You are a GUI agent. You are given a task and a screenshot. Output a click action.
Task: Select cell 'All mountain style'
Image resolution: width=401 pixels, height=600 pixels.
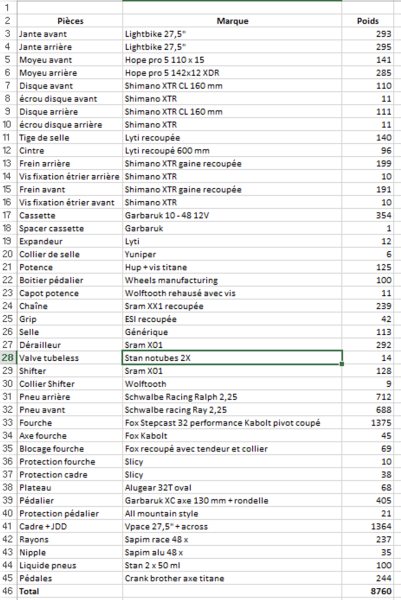coord(232,514)
